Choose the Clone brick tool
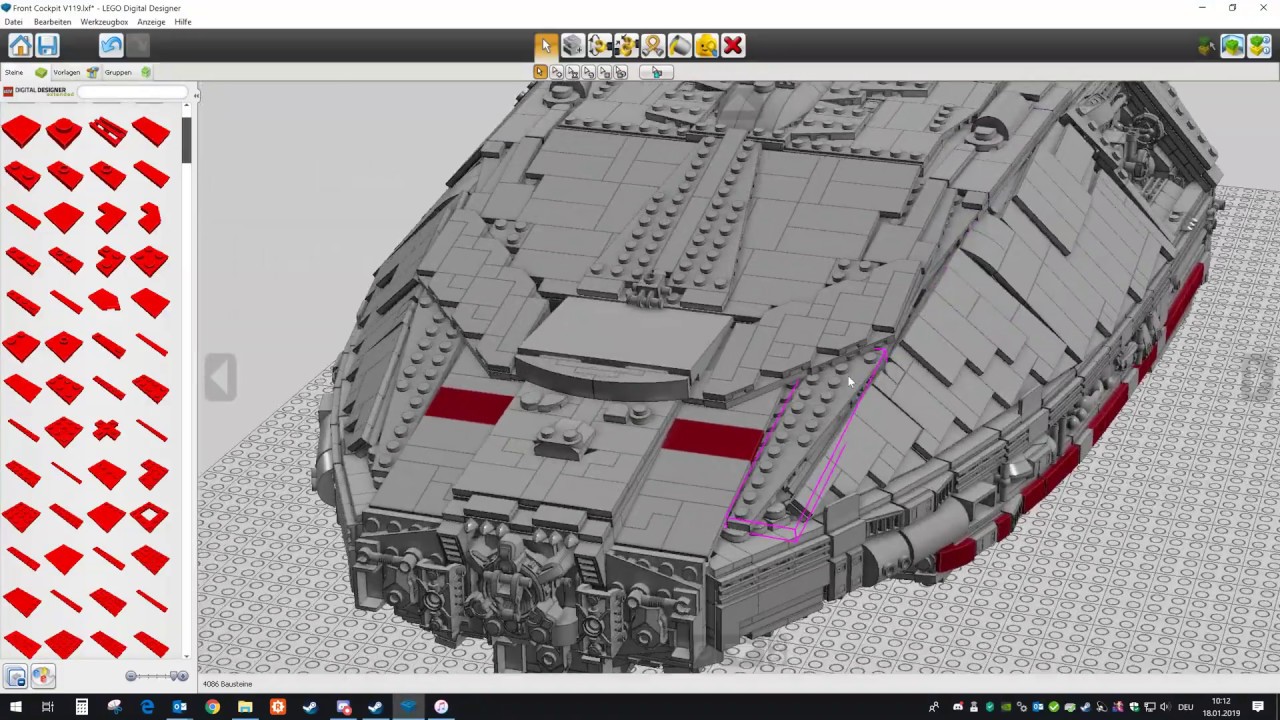Viewport: 1280px width, 720px height. pos(572,45)
